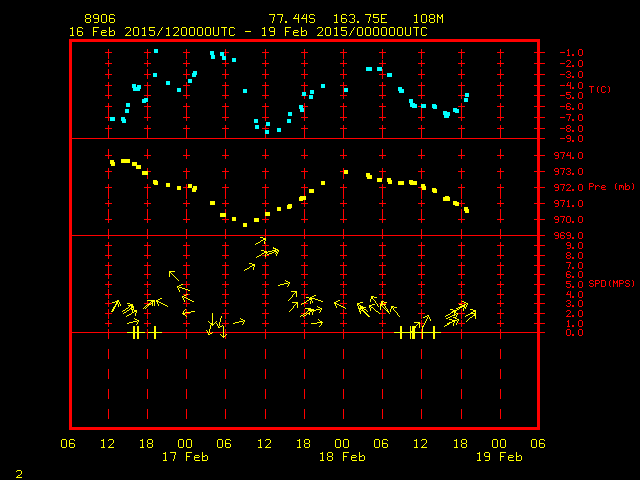
Task: Click the SPD(MPS) wind speed axis label
Action: coord(611,283)
